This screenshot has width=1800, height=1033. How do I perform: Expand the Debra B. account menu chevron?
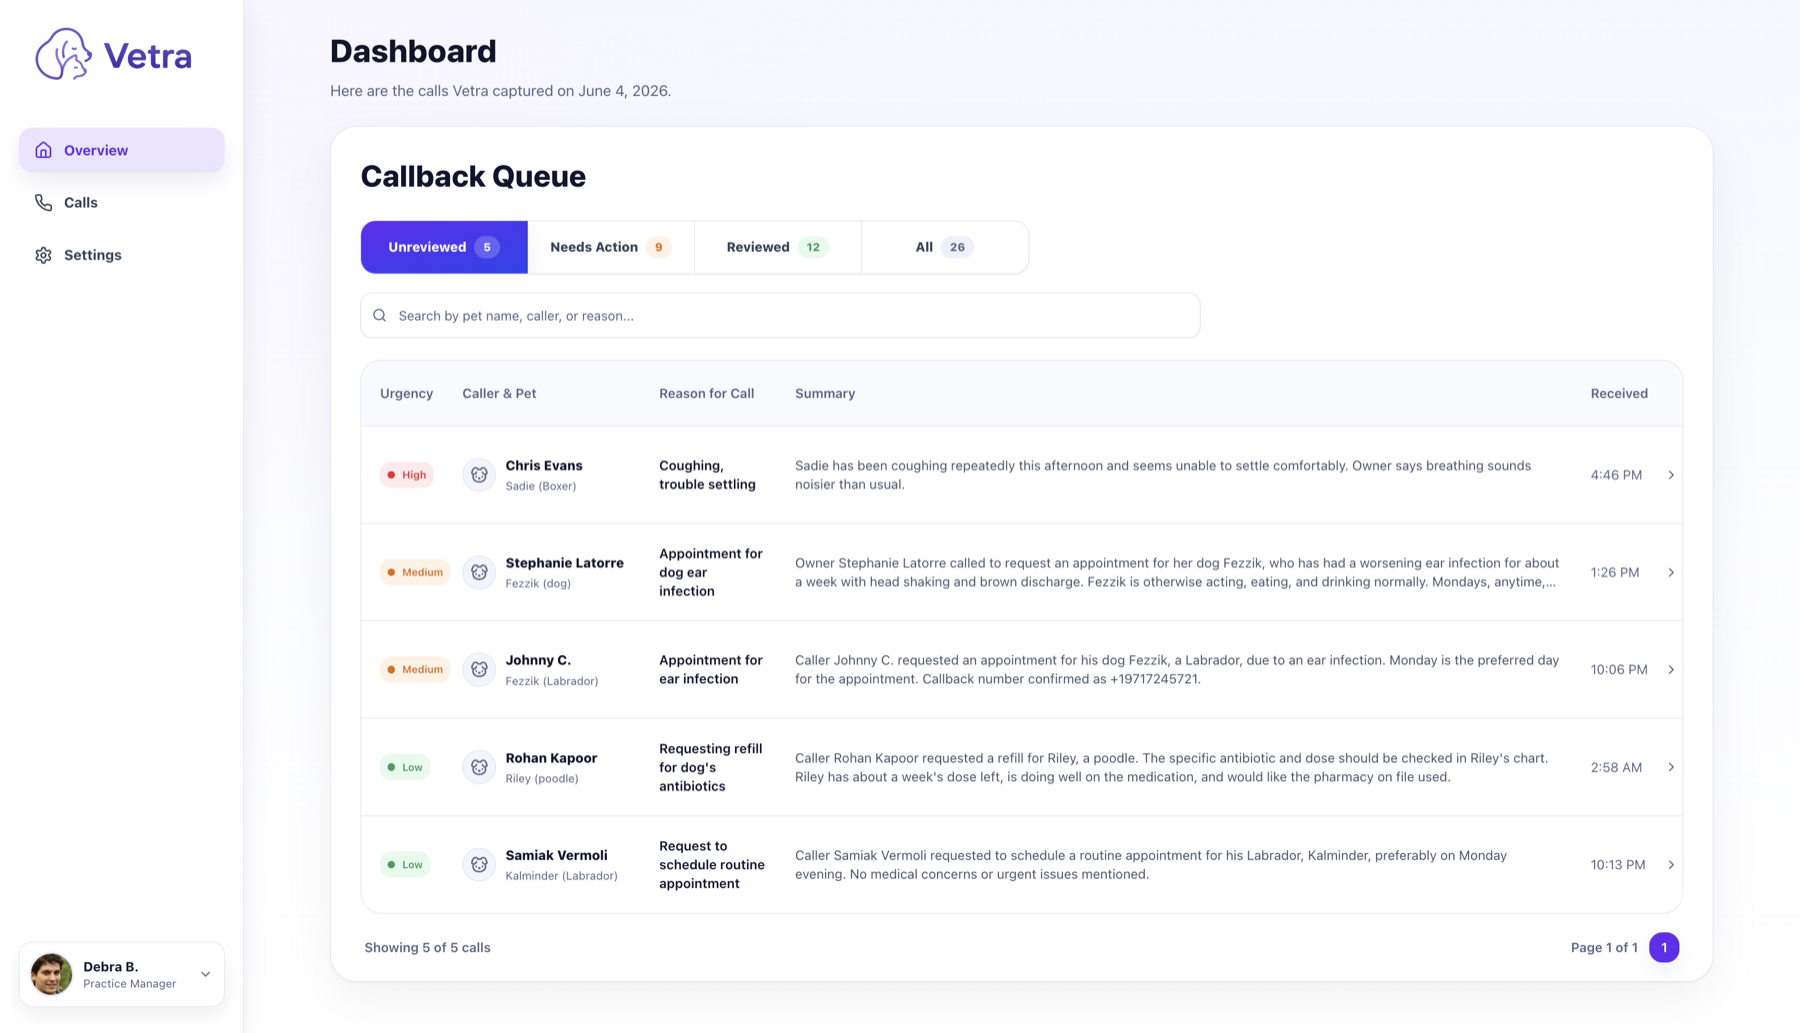(205, 974)
